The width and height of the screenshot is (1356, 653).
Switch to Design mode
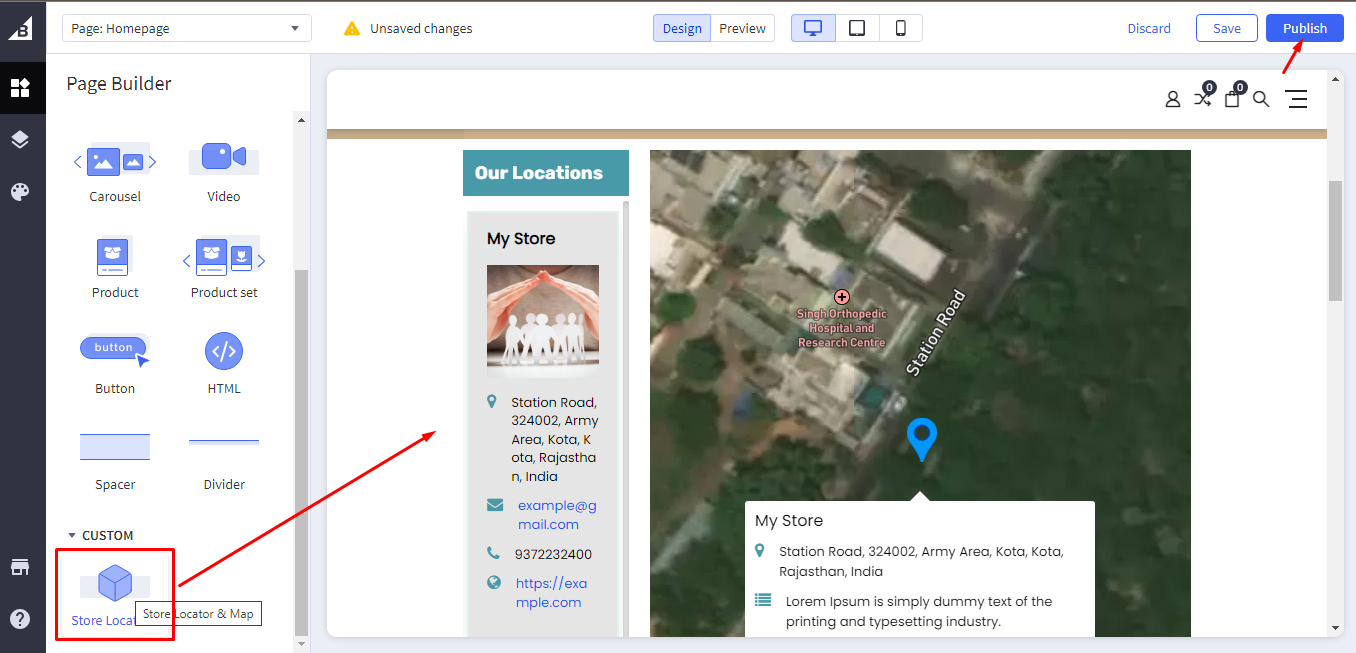[x=682, y=28]
